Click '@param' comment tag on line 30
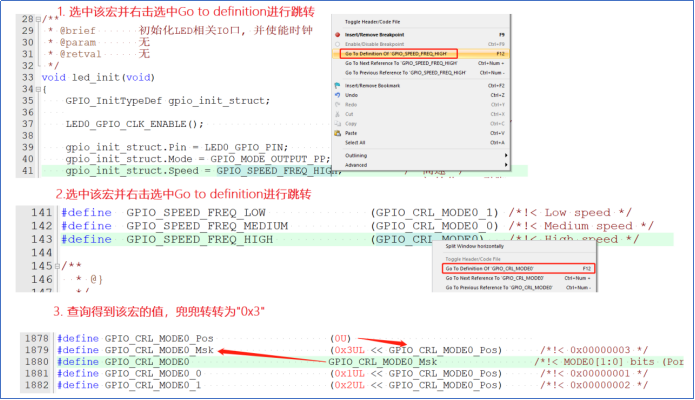This screenshot has height=400, width=695. pyautogui.click(x=78, y=43)
